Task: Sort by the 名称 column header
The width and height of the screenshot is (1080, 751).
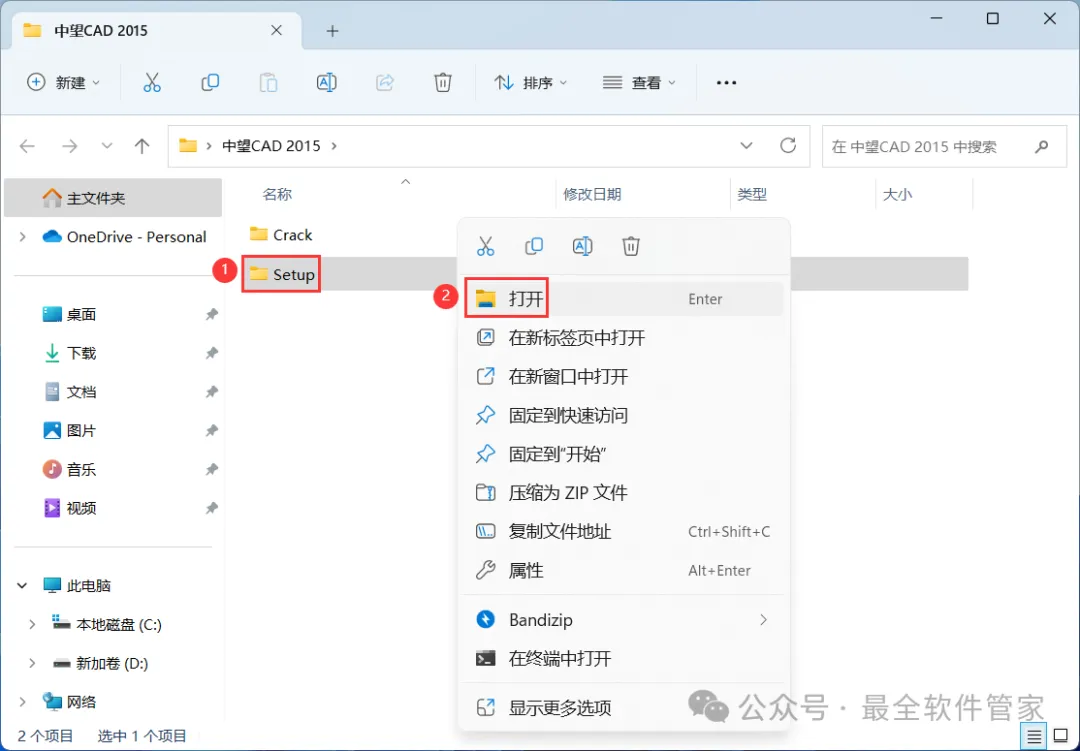Action: [x=277, y=194]
